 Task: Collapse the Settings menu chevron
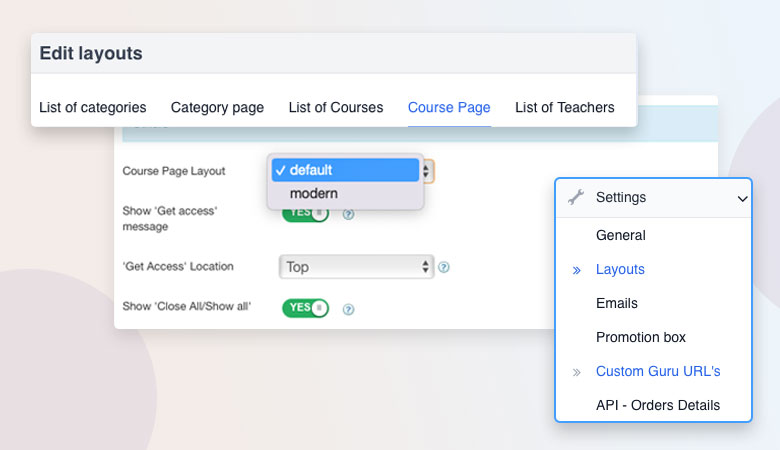click(x=742, y=199)
